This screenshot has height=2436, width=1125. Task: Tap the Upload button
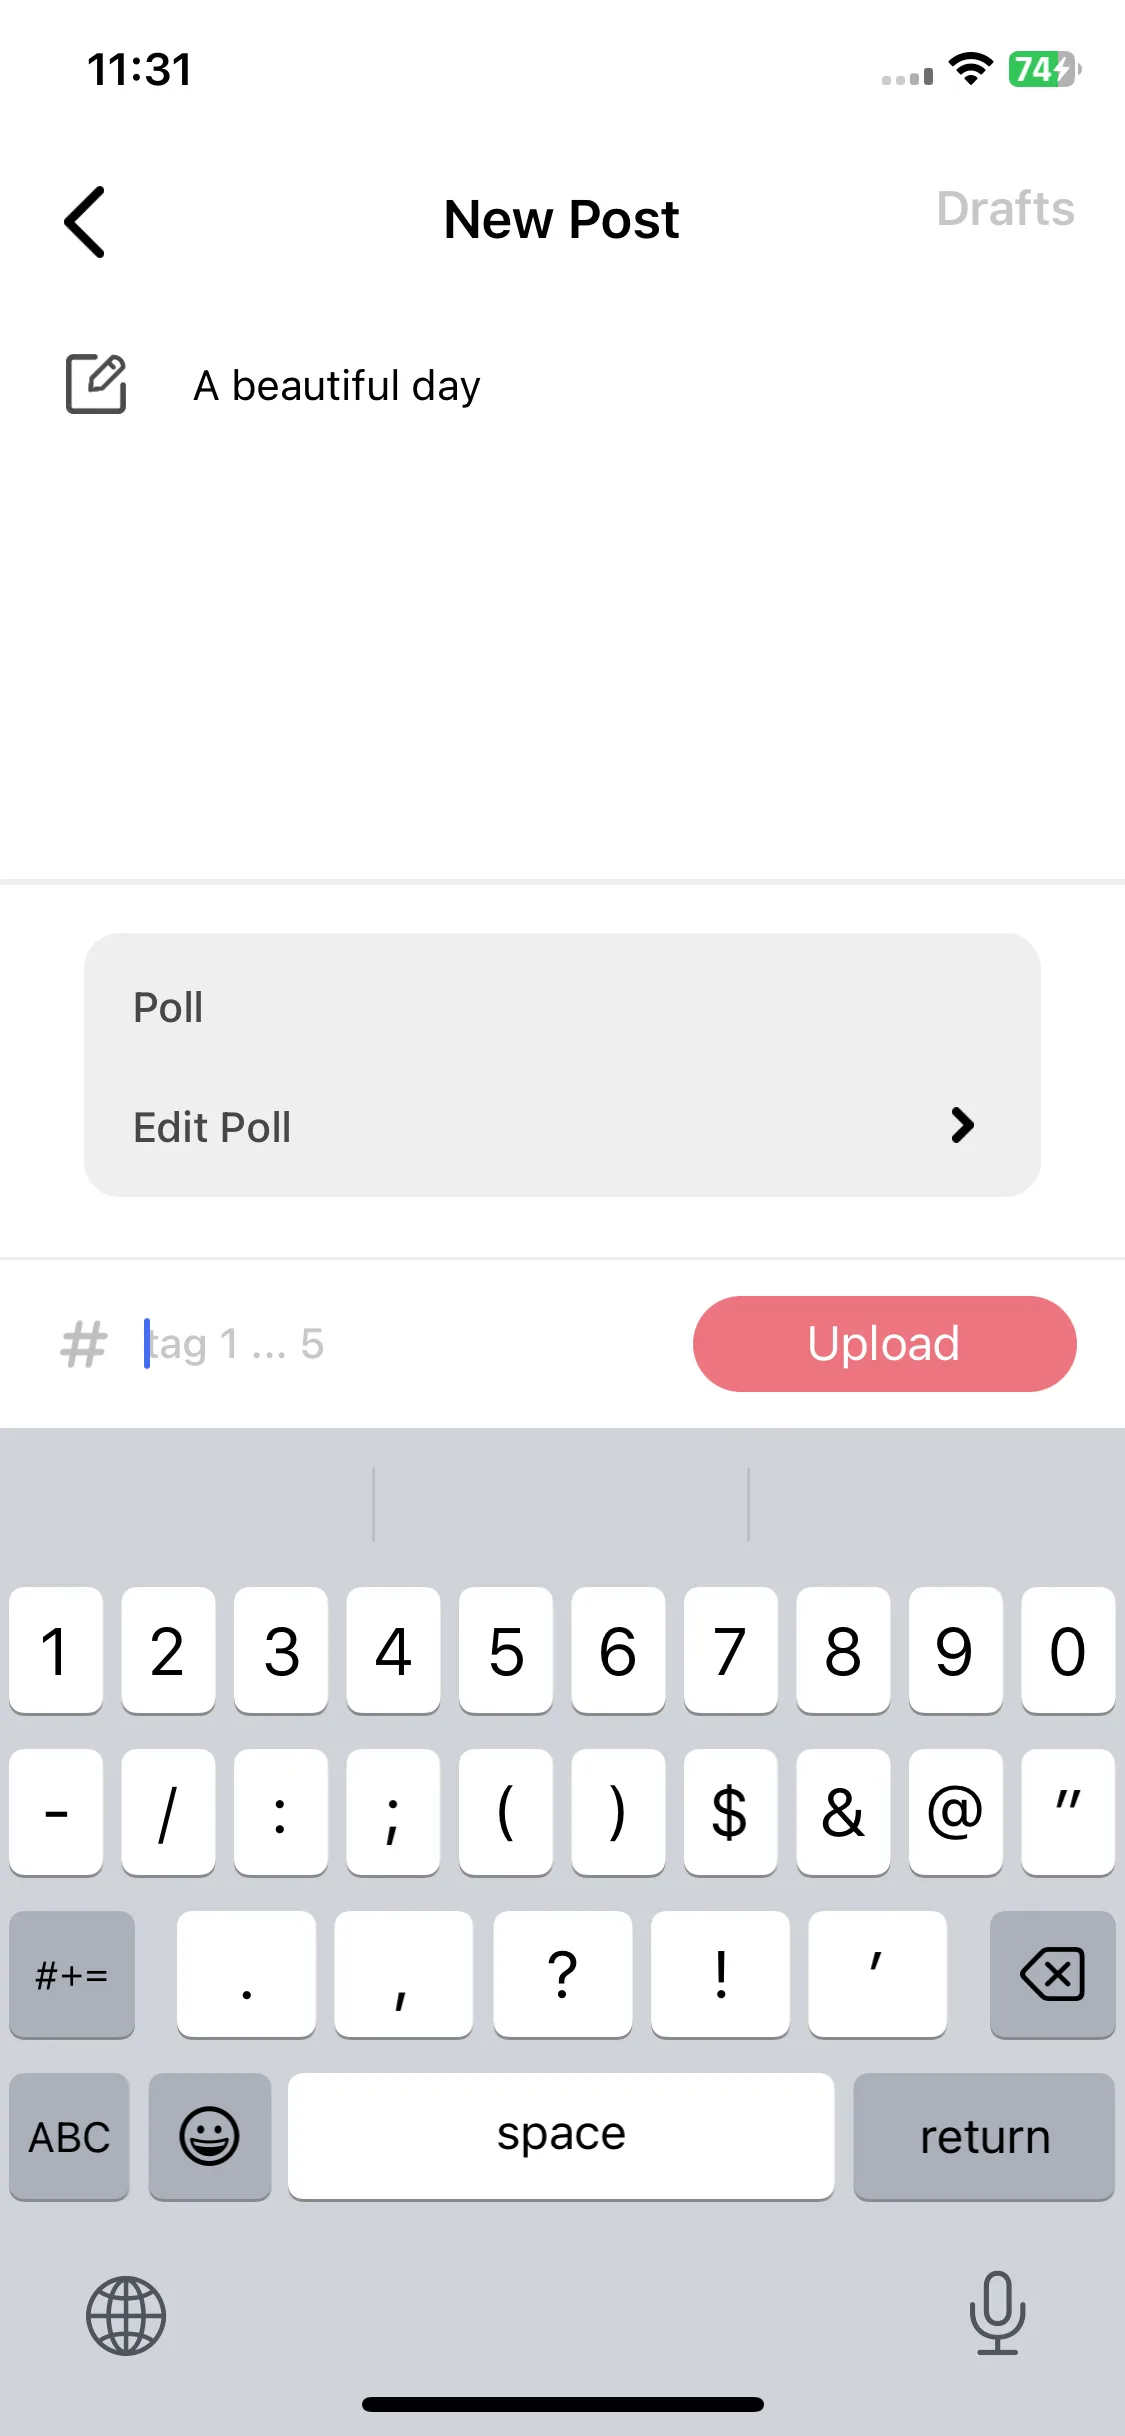tap(884, 1344)
